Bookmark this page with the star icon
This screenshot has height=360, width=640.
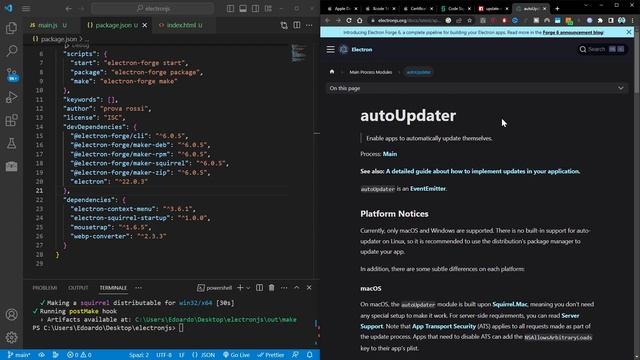pos(470,20)
